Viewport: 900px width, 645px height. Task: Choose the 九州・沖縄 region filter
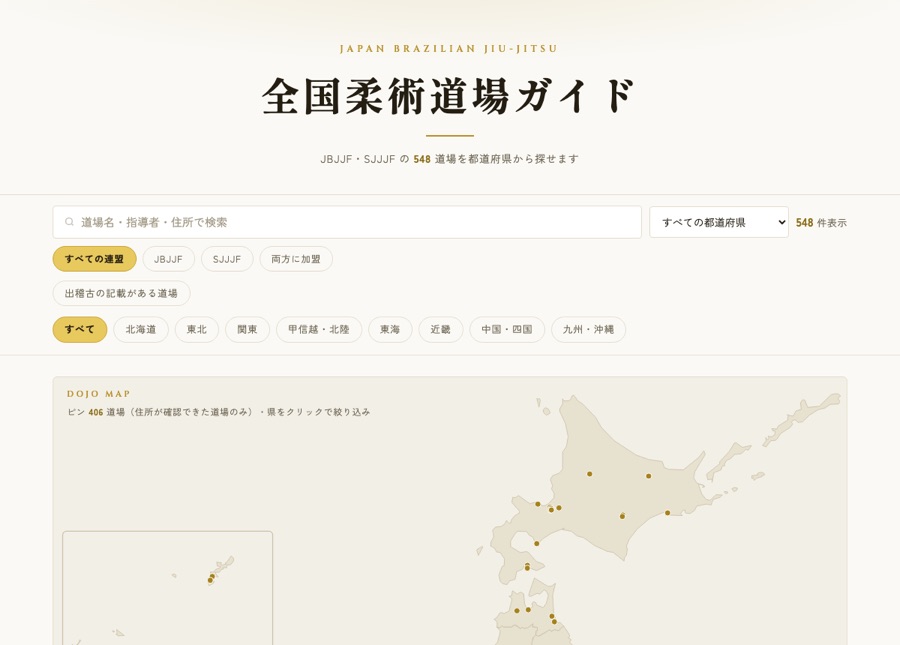[x=588, y=329]
